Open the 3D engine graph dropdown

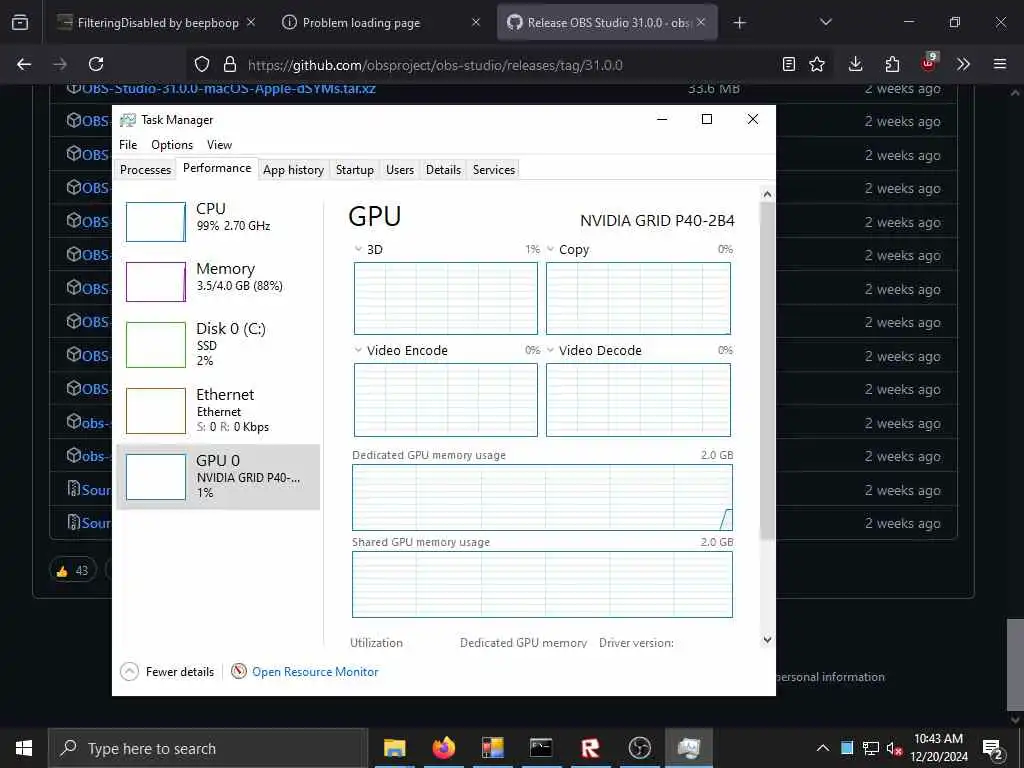[358, 249]
